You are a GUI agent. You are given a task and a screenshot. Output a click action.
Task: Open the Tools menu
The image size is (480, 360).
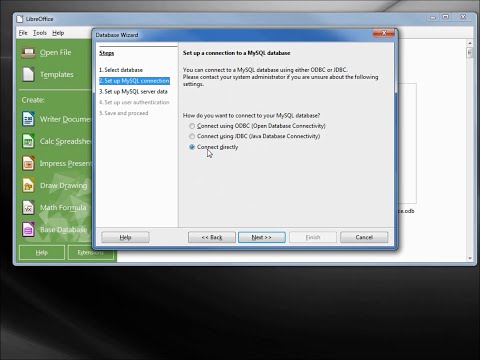tap(40, 33)
